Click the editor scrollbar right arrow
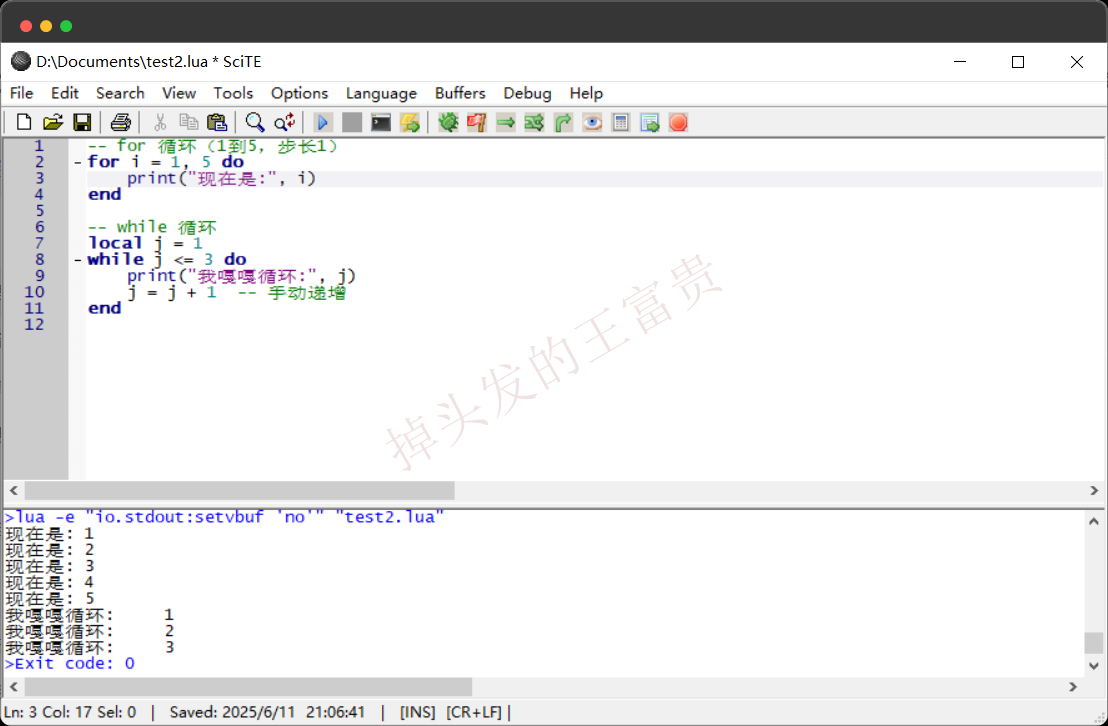The width and height of the screenshot is (1108, 726). click(x=1094, y=490)
